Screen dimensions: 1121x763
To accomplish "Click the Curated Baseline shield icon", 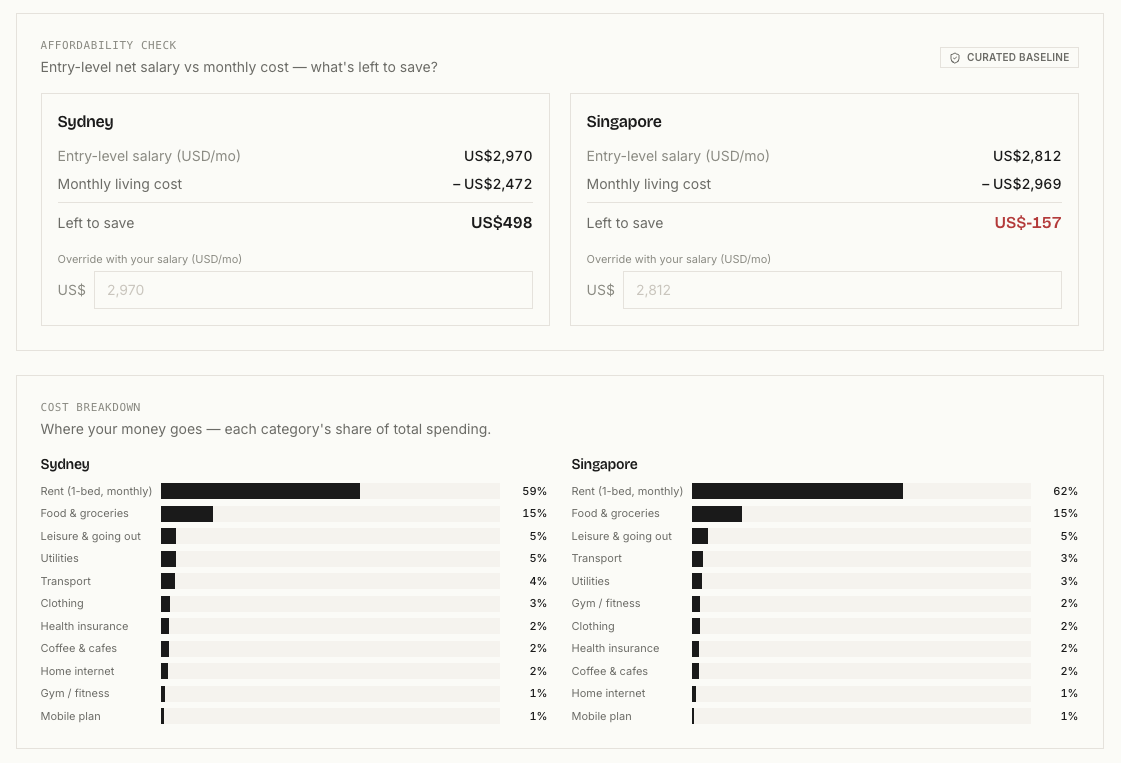I will 954,58.
